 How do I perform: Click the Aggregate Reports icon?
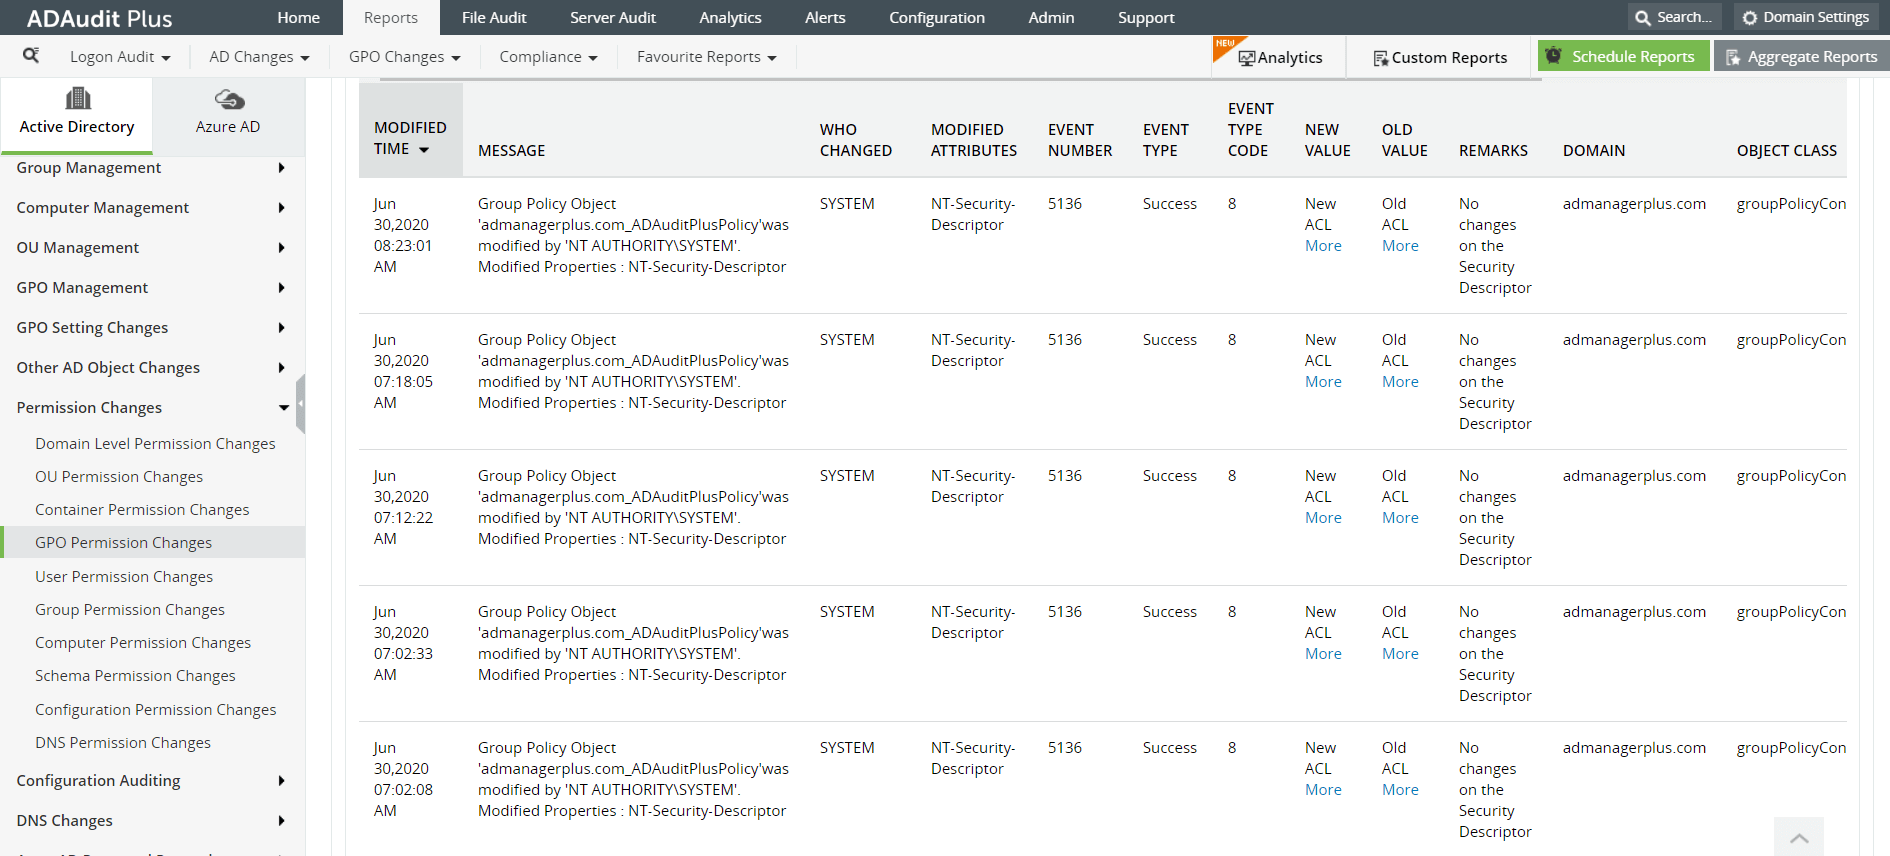tap(1733, 57)
